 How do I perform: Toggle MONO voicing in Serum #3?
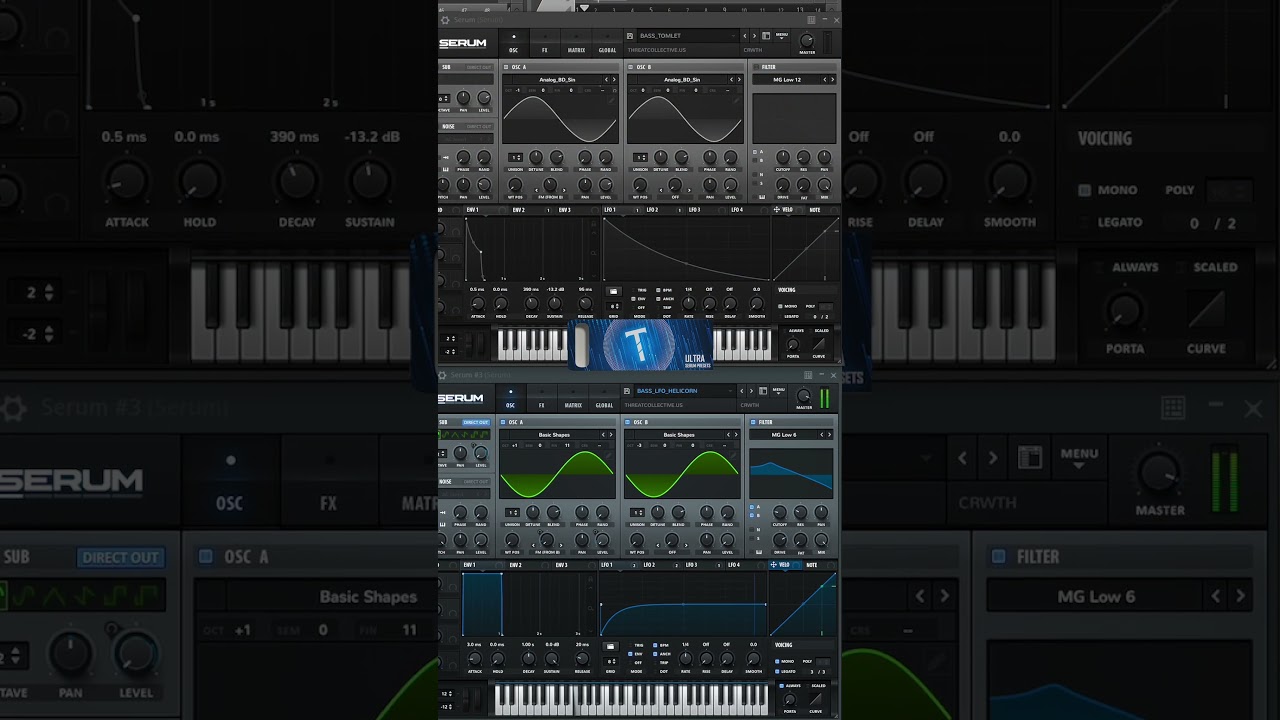click(778, 661)
